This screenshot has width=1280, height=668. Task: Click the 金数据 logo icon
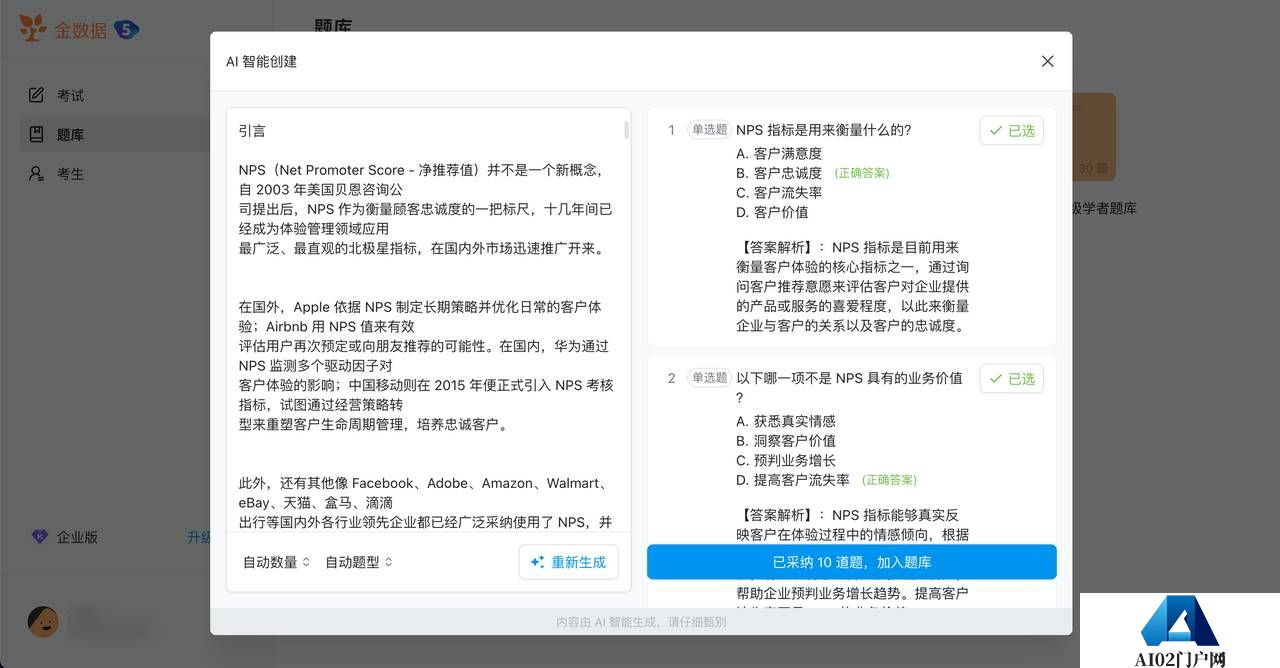coord(33,28)
